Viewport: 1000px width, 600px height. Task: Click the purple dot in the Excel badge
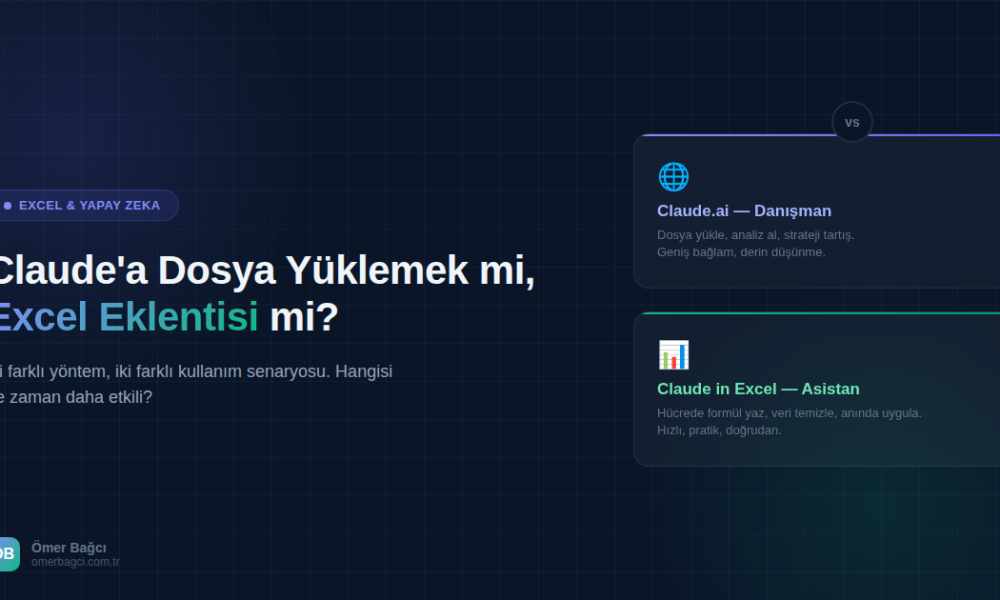coord(8,205)
